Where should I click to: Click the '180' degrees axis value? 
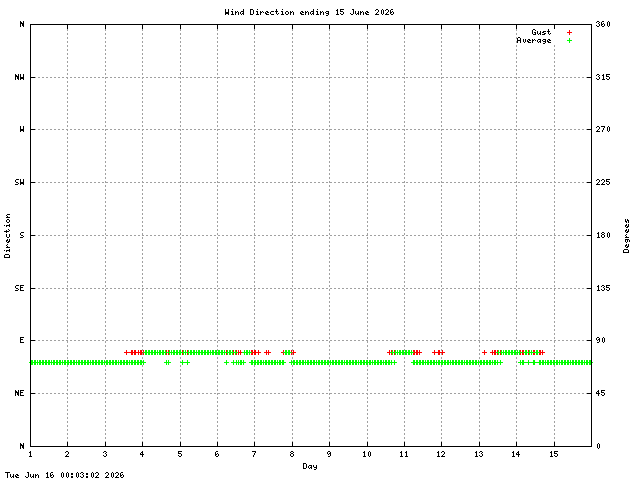[603, 235]
